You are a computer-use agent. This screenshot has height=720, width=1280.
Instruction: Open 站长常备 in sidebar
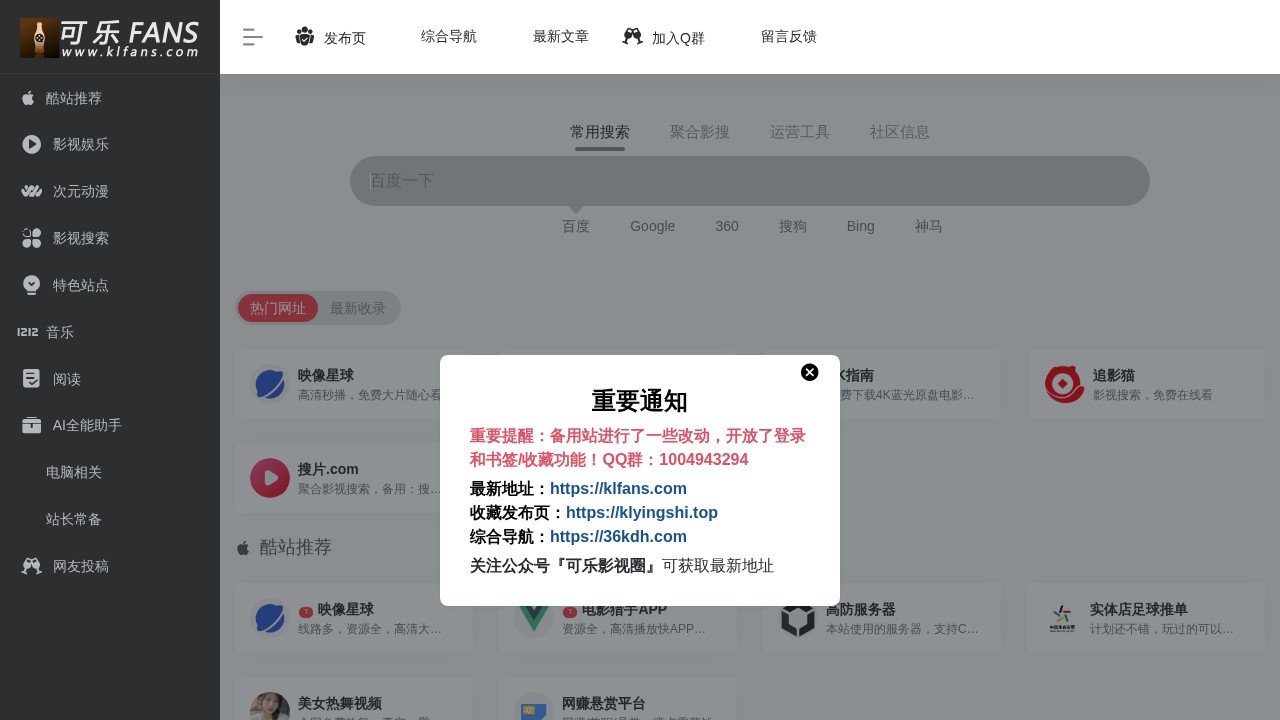click(74, 519)
